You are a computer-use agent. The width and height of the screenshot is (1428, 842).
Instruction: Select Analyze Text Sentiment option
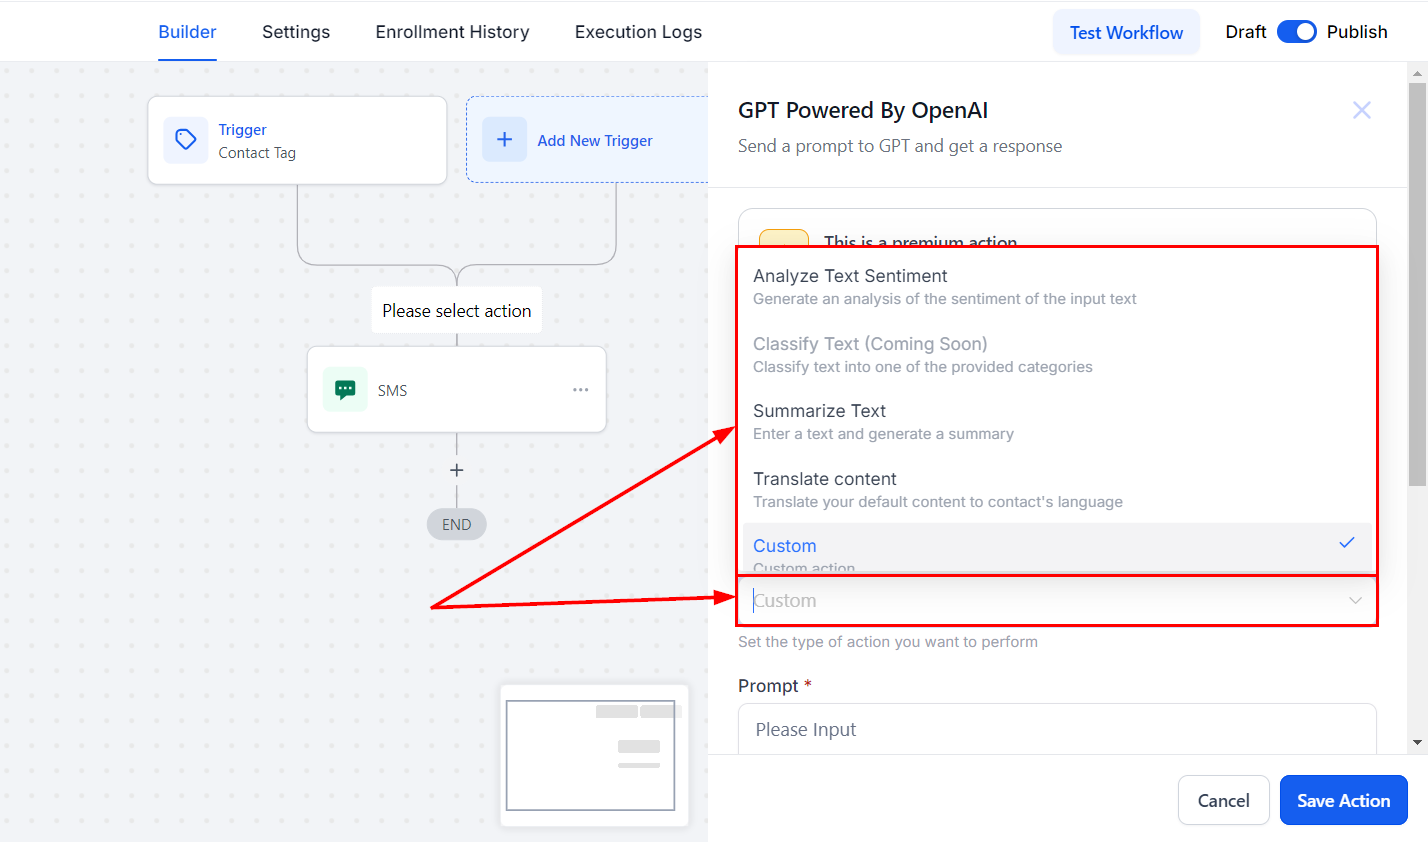[x=850, y=277]
